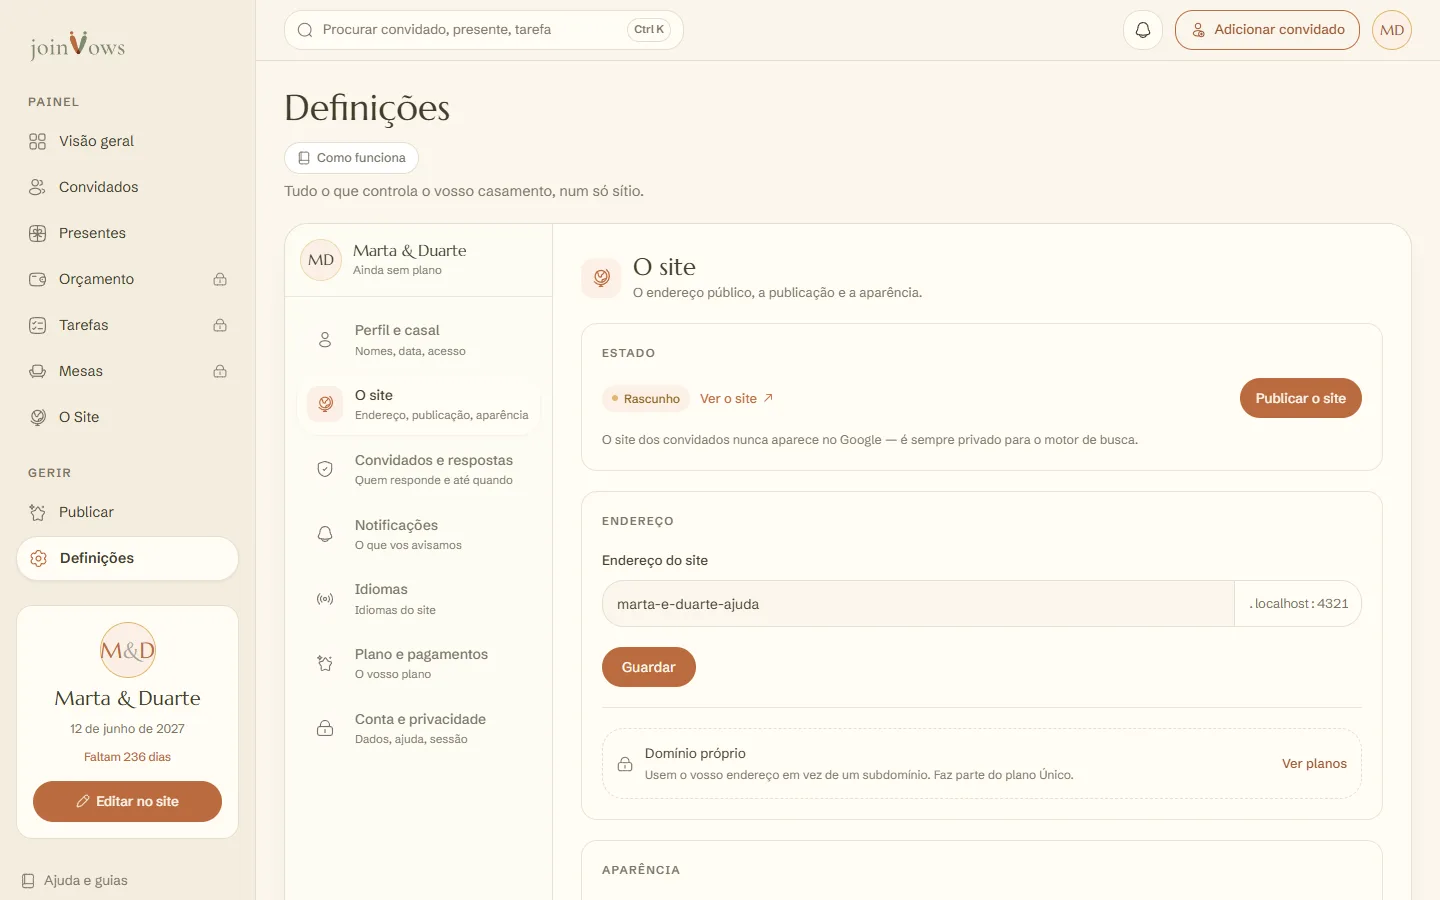
Task: Select the Convidados e respostas settings section
Action: (419, 469)
